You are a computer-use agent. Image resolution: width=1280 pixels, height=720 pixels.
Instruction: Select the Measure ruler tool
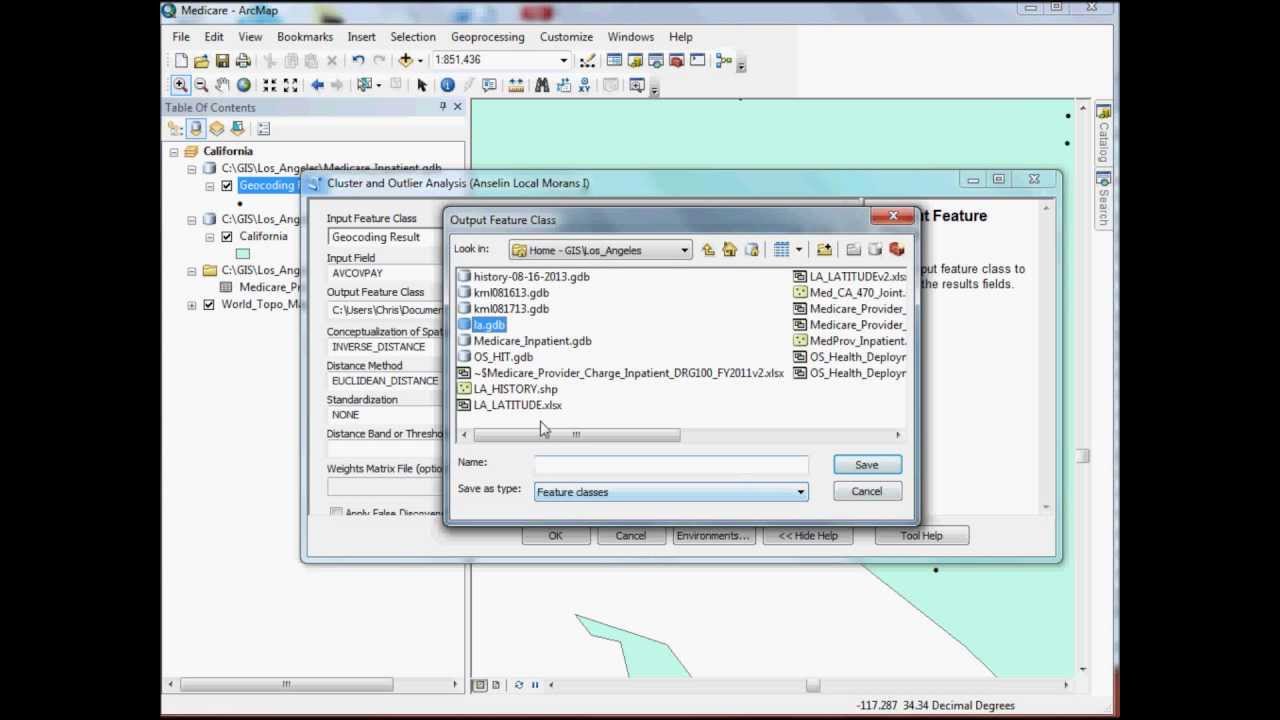(516, 86)
